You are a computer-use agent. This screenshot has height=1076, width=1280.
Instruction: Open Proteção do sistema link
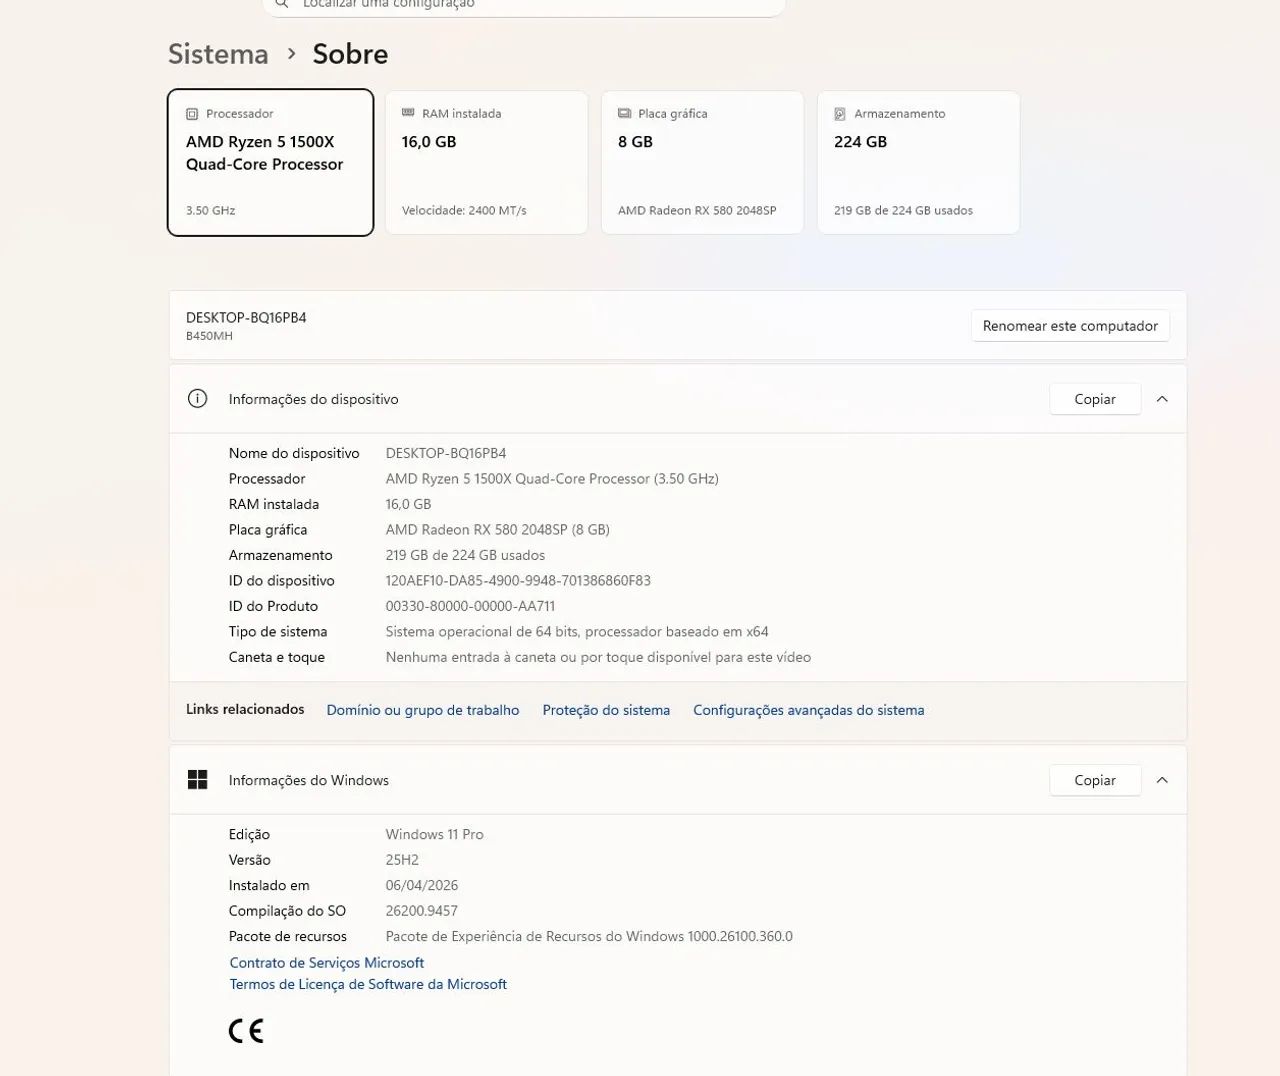click(x=606, y=710)
